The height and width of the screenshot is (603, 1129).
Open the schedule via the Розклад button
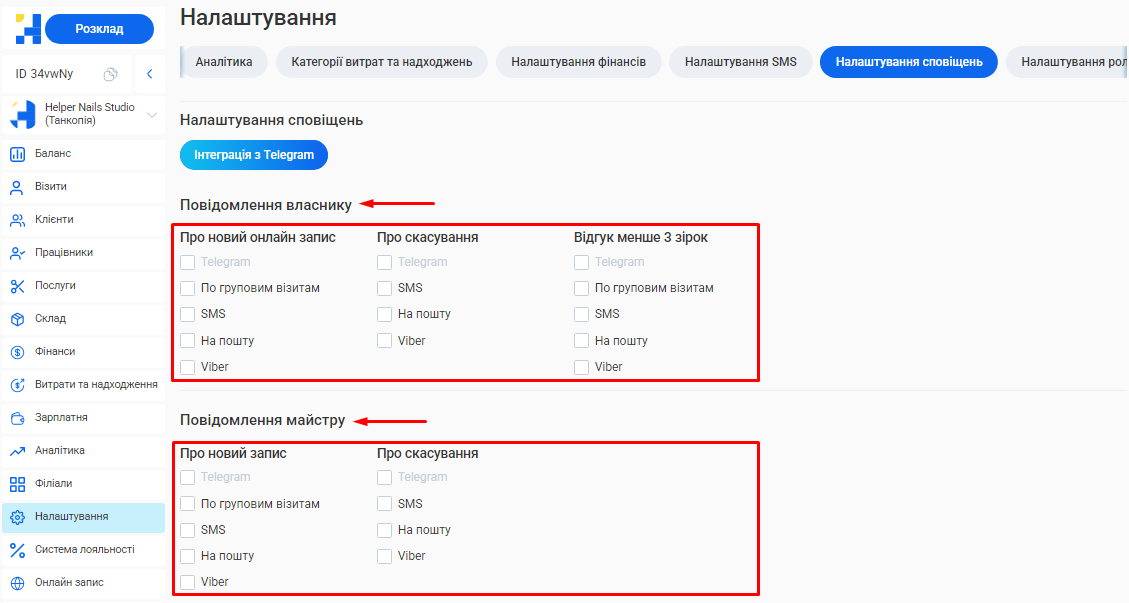99,29
